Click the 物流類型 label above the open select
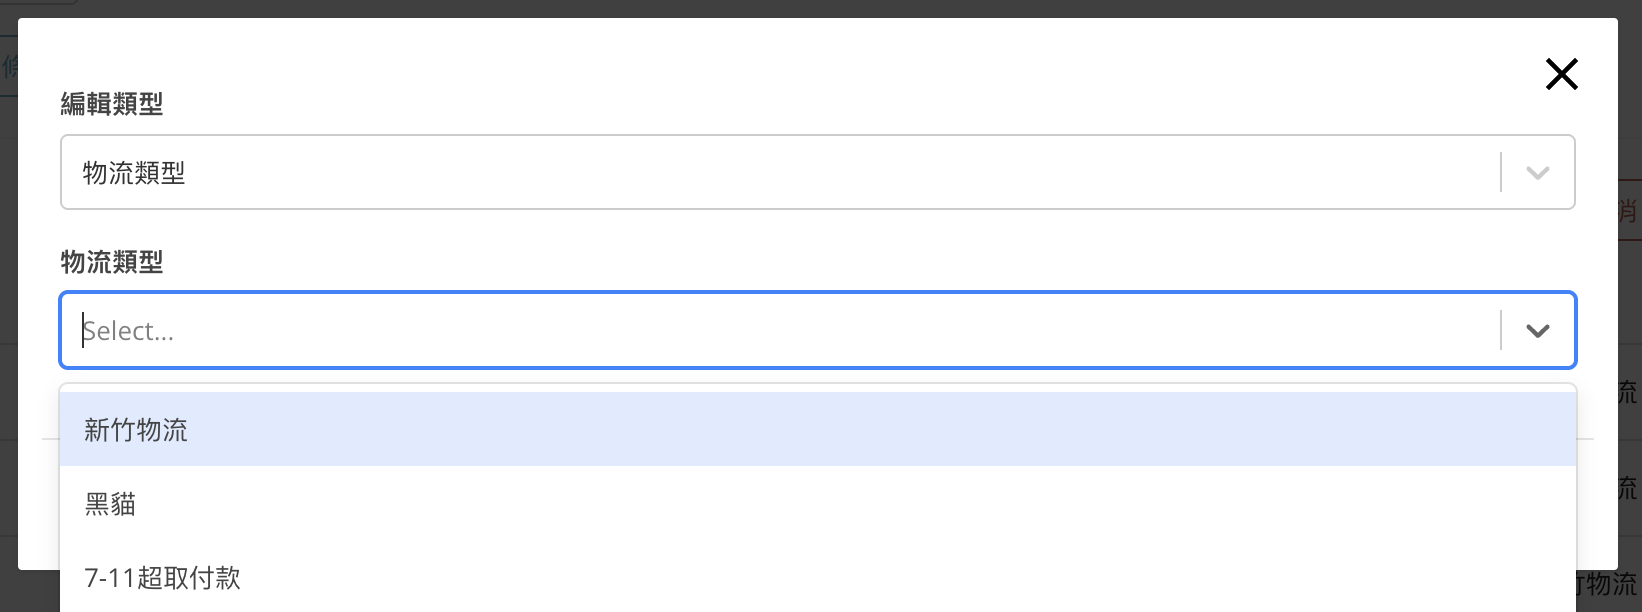 (x=112, y=262)
